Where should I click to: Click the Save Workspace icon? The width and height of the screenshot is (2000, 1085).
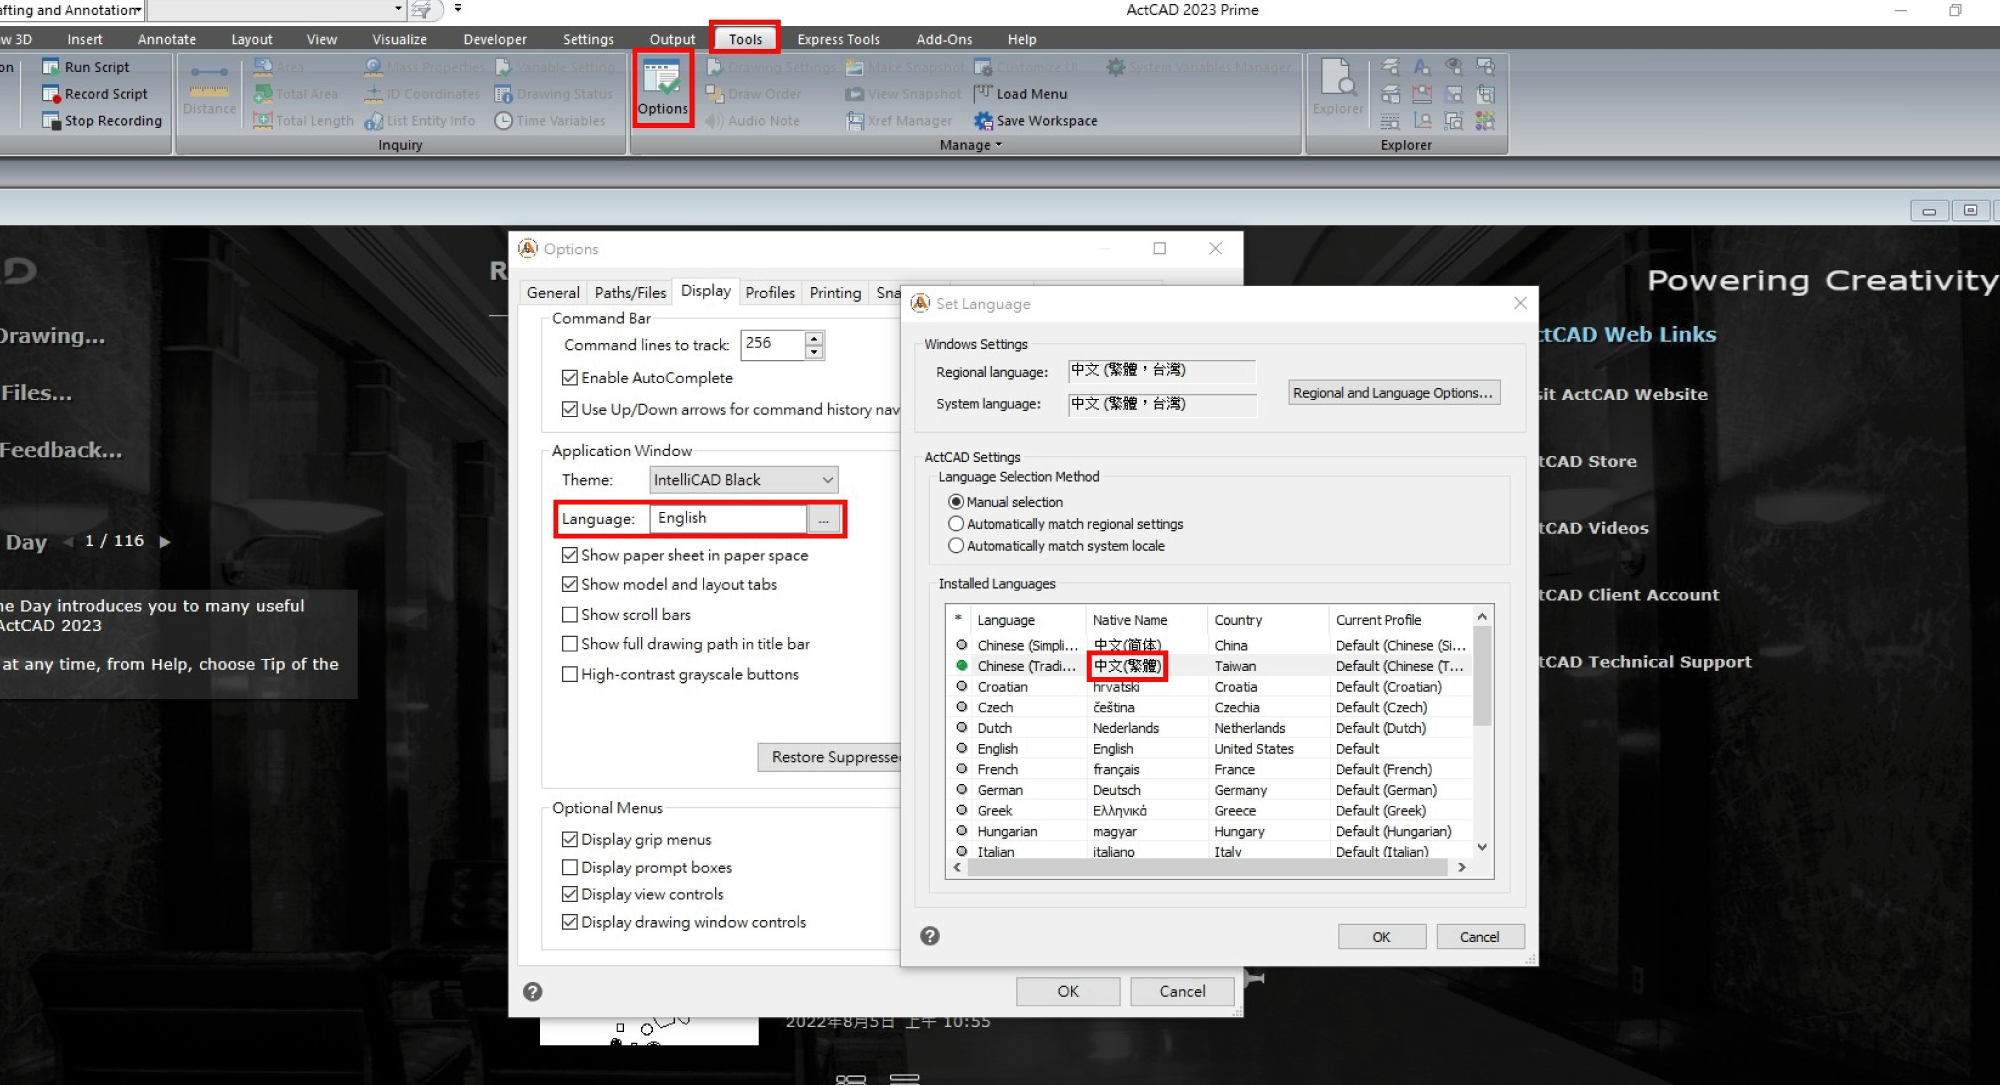coord(984,121)
